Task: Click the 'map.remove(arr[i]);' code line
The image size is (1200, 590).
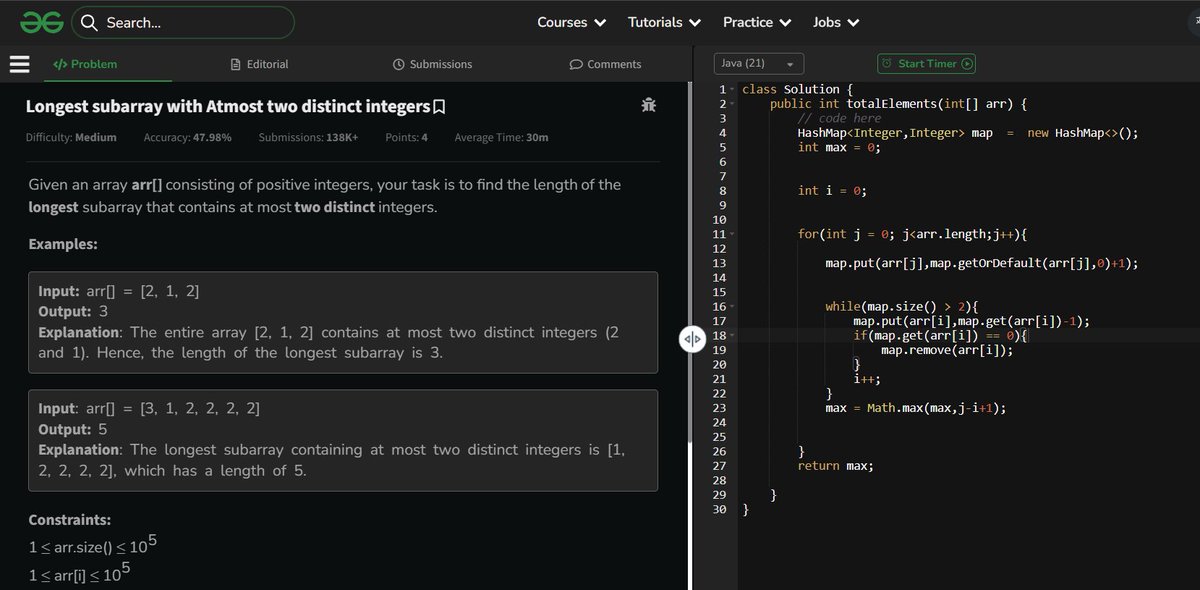Action: click(947, 350)
